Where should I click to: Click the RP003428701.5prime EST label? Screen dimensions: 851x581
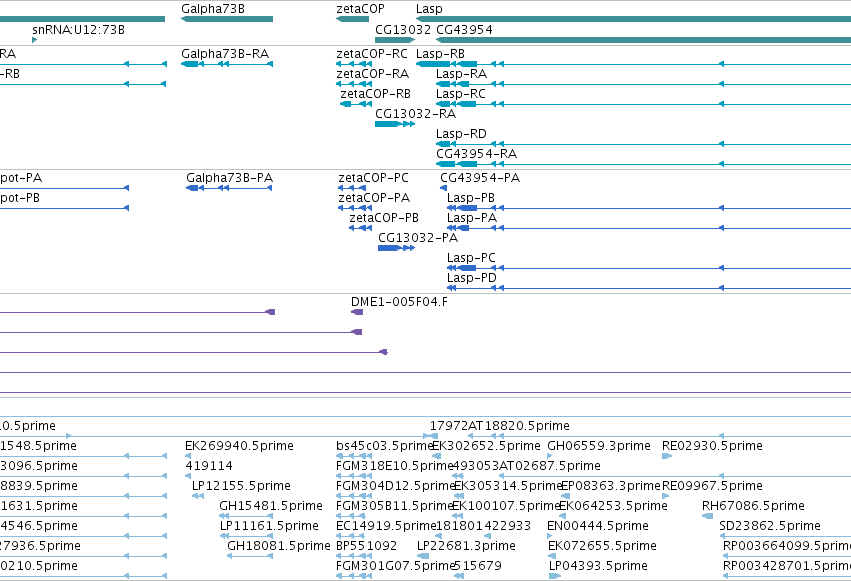click(787, 566)
